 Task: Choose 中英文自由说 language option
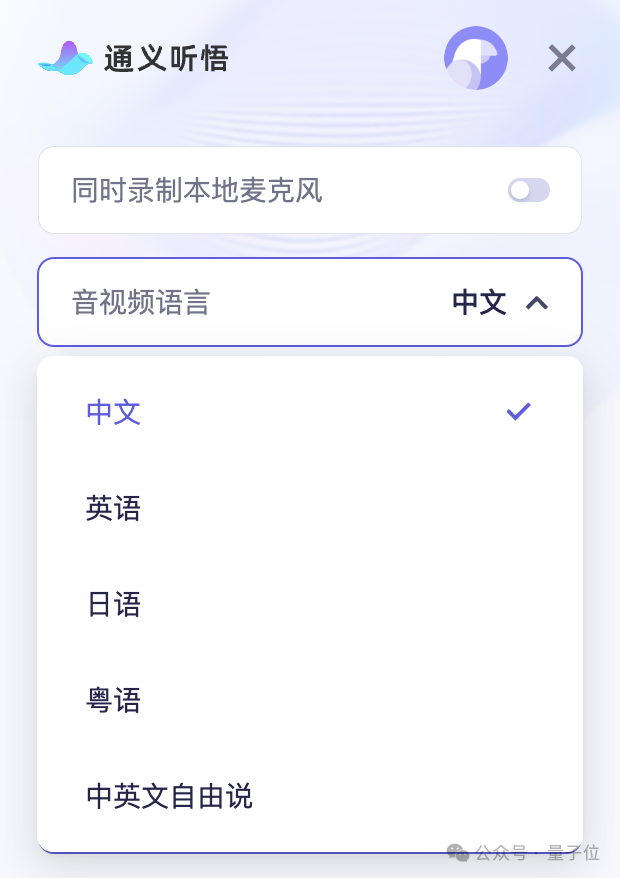point(168,797)
